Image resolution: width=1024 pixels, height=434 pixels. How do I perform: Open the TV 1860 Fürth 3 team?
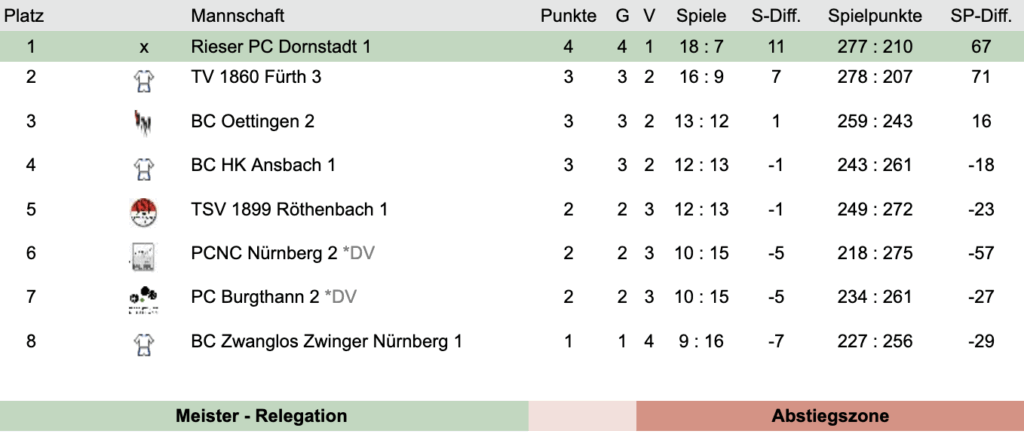pyautogui.click(x=257, y=76)
